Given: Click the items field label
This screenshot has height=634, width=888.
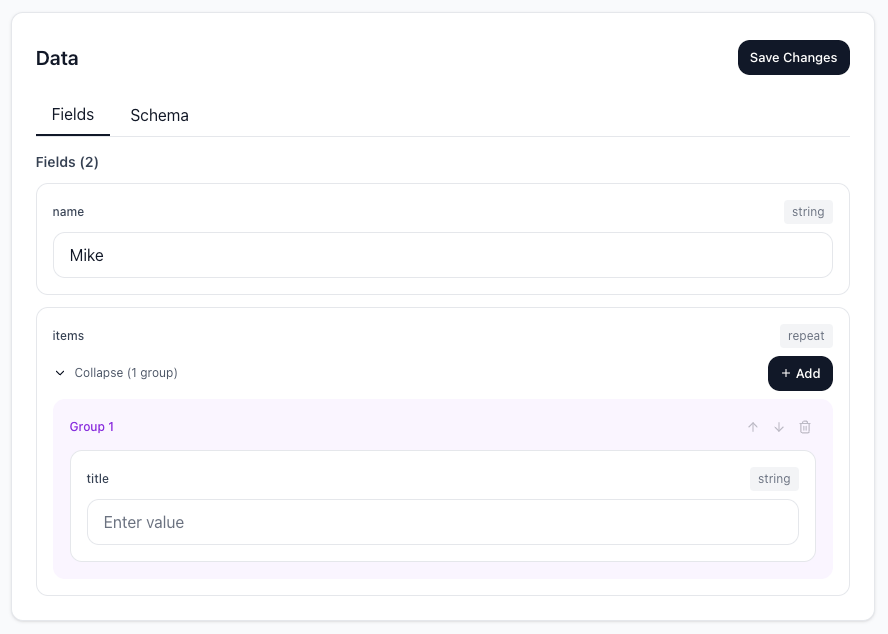Looking at the screenshot, I should [x=68, y=336].
